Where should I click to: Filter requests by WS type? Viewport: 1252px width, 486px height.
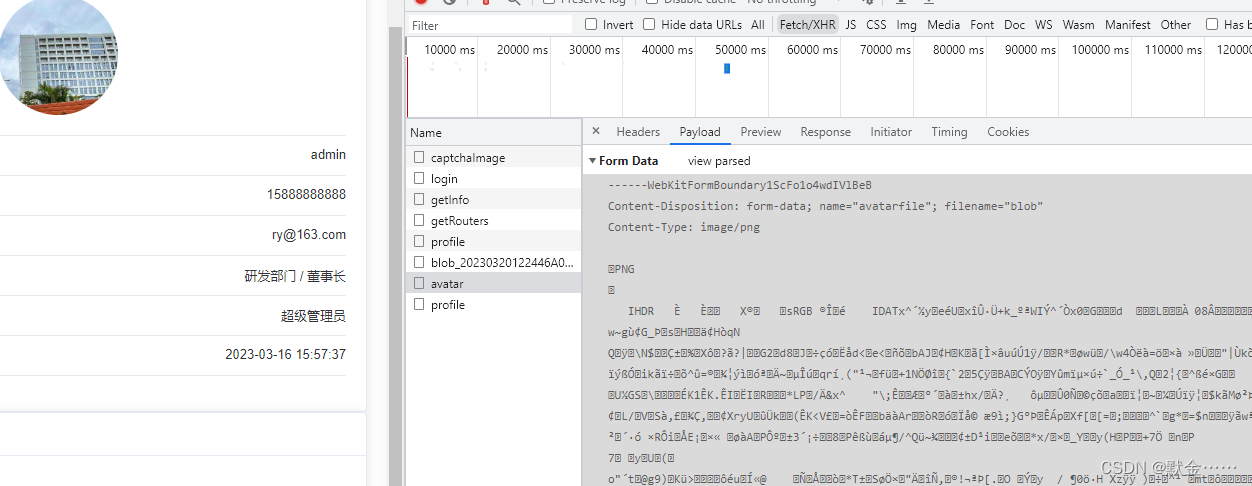coord(1044,25)
